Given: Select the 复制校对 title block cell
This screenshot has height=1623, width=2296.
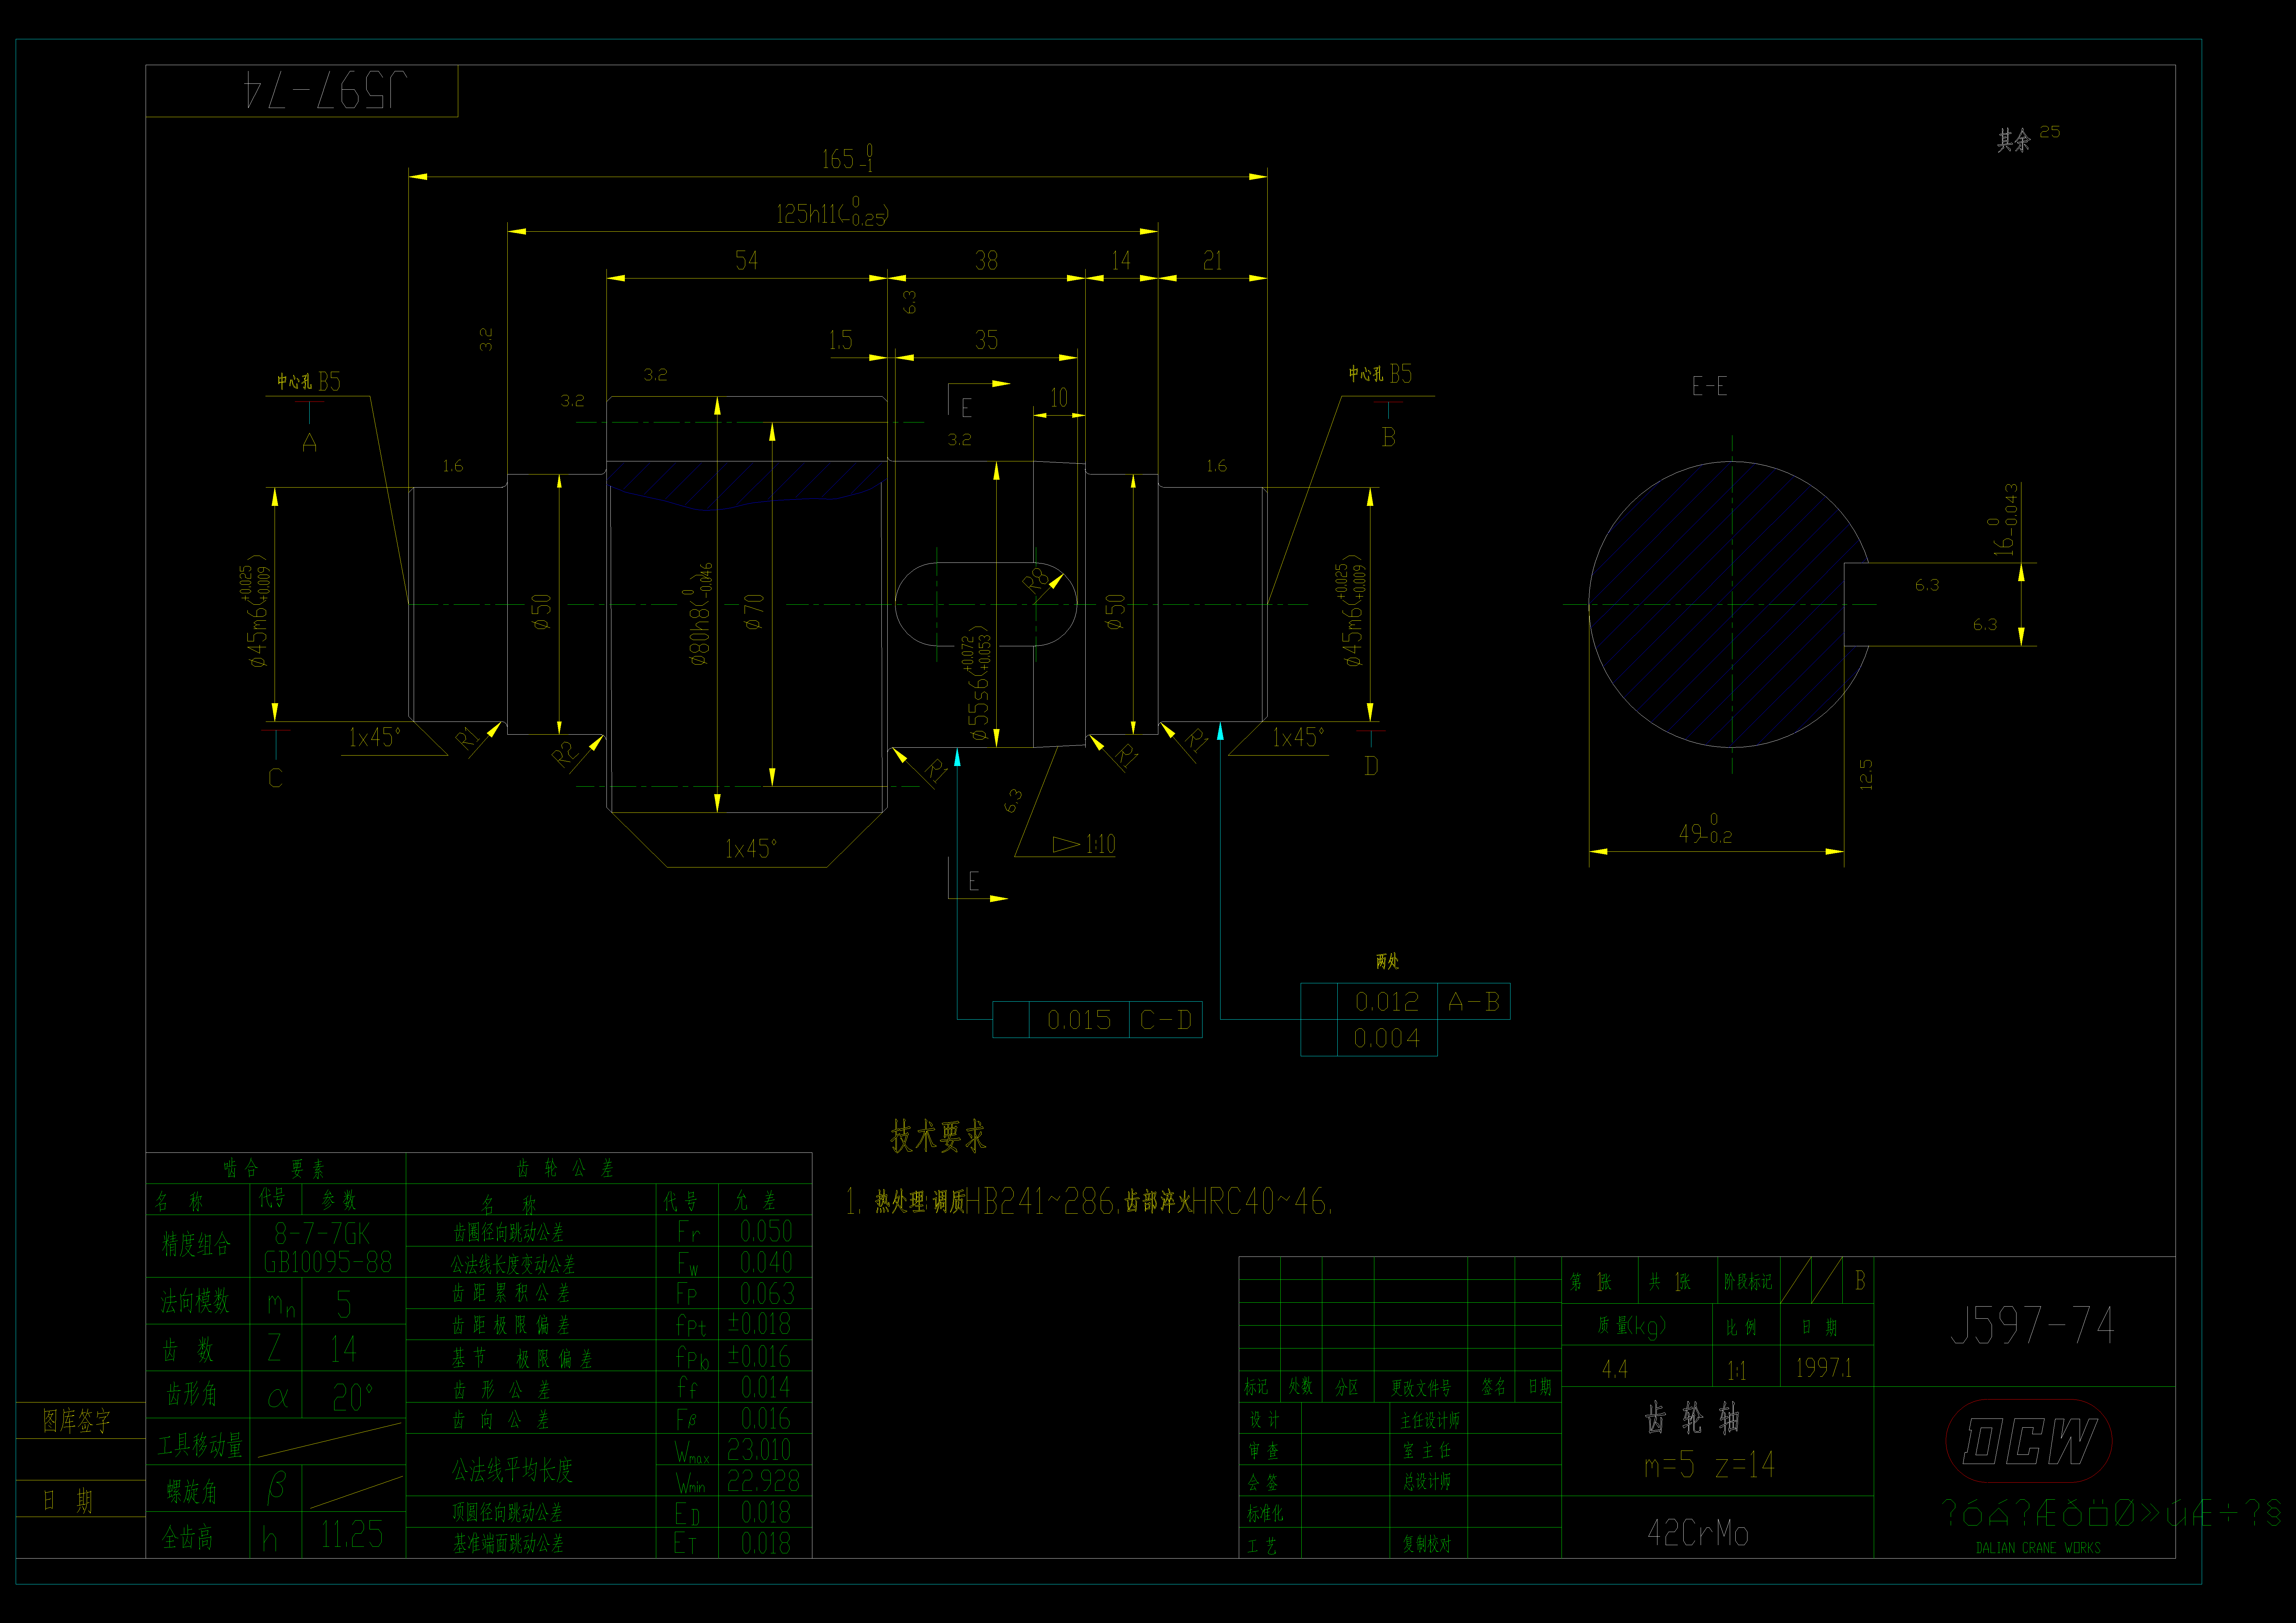Looking at the screenshot, I should click(1427, 1544).
